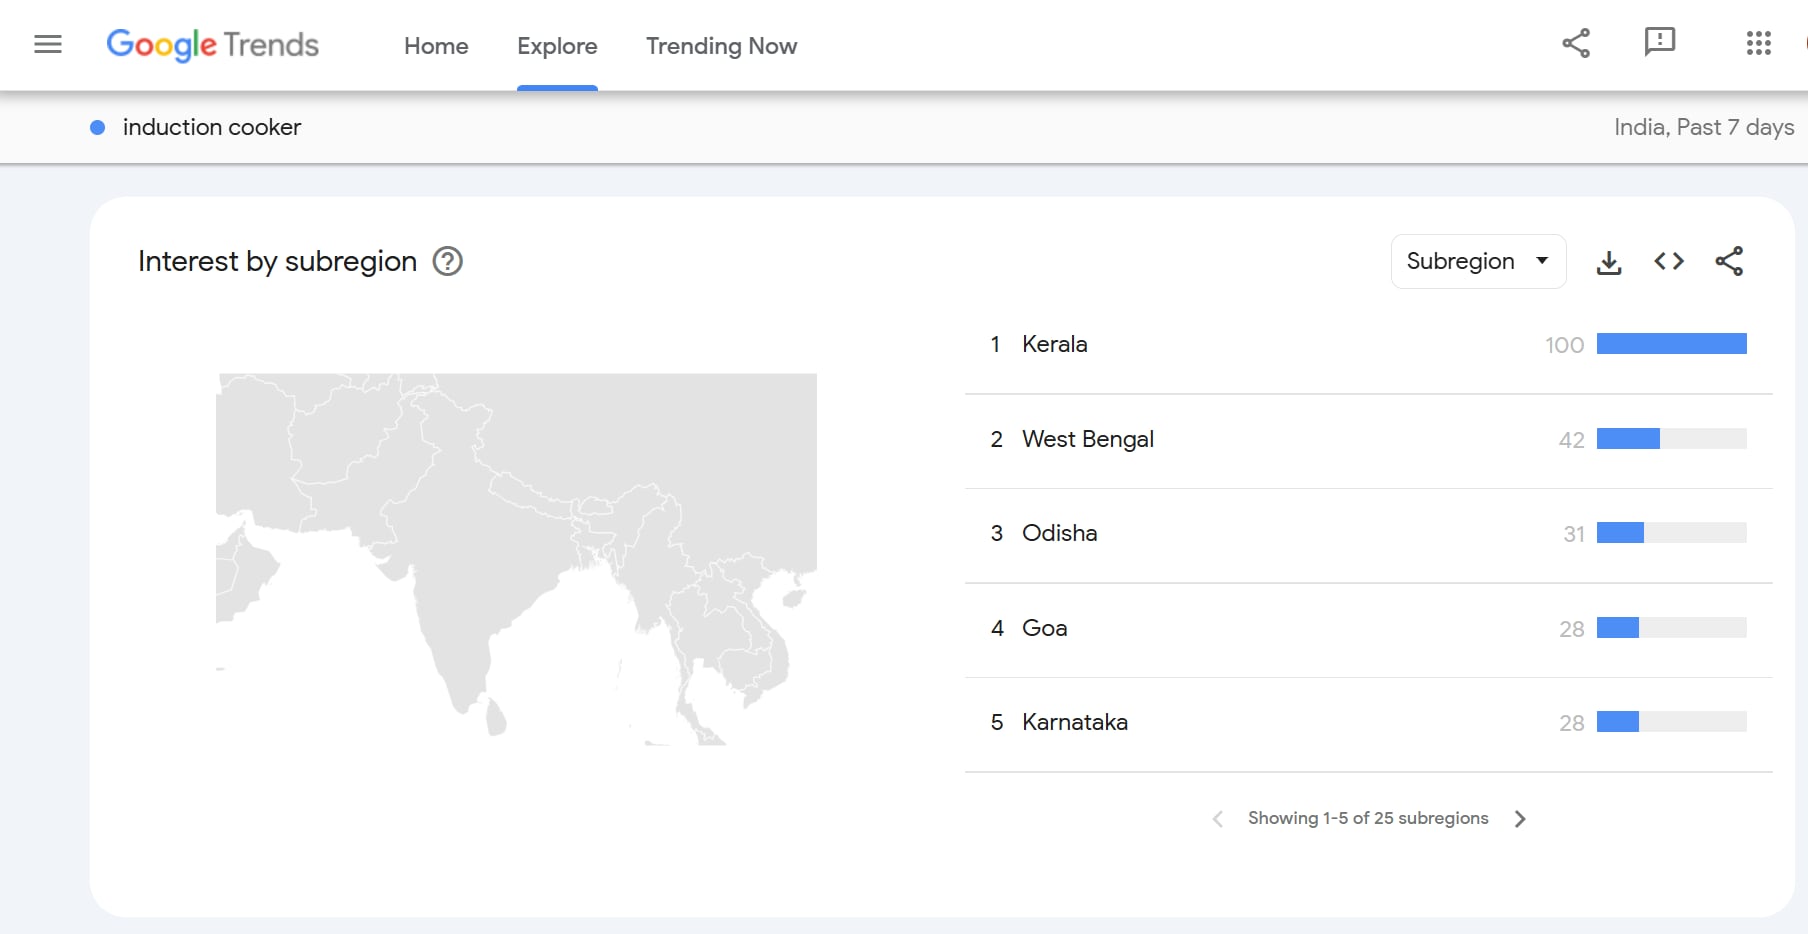Click the Google Trends logo
Screen dimensions: 1808x934
tap(212, 45)
